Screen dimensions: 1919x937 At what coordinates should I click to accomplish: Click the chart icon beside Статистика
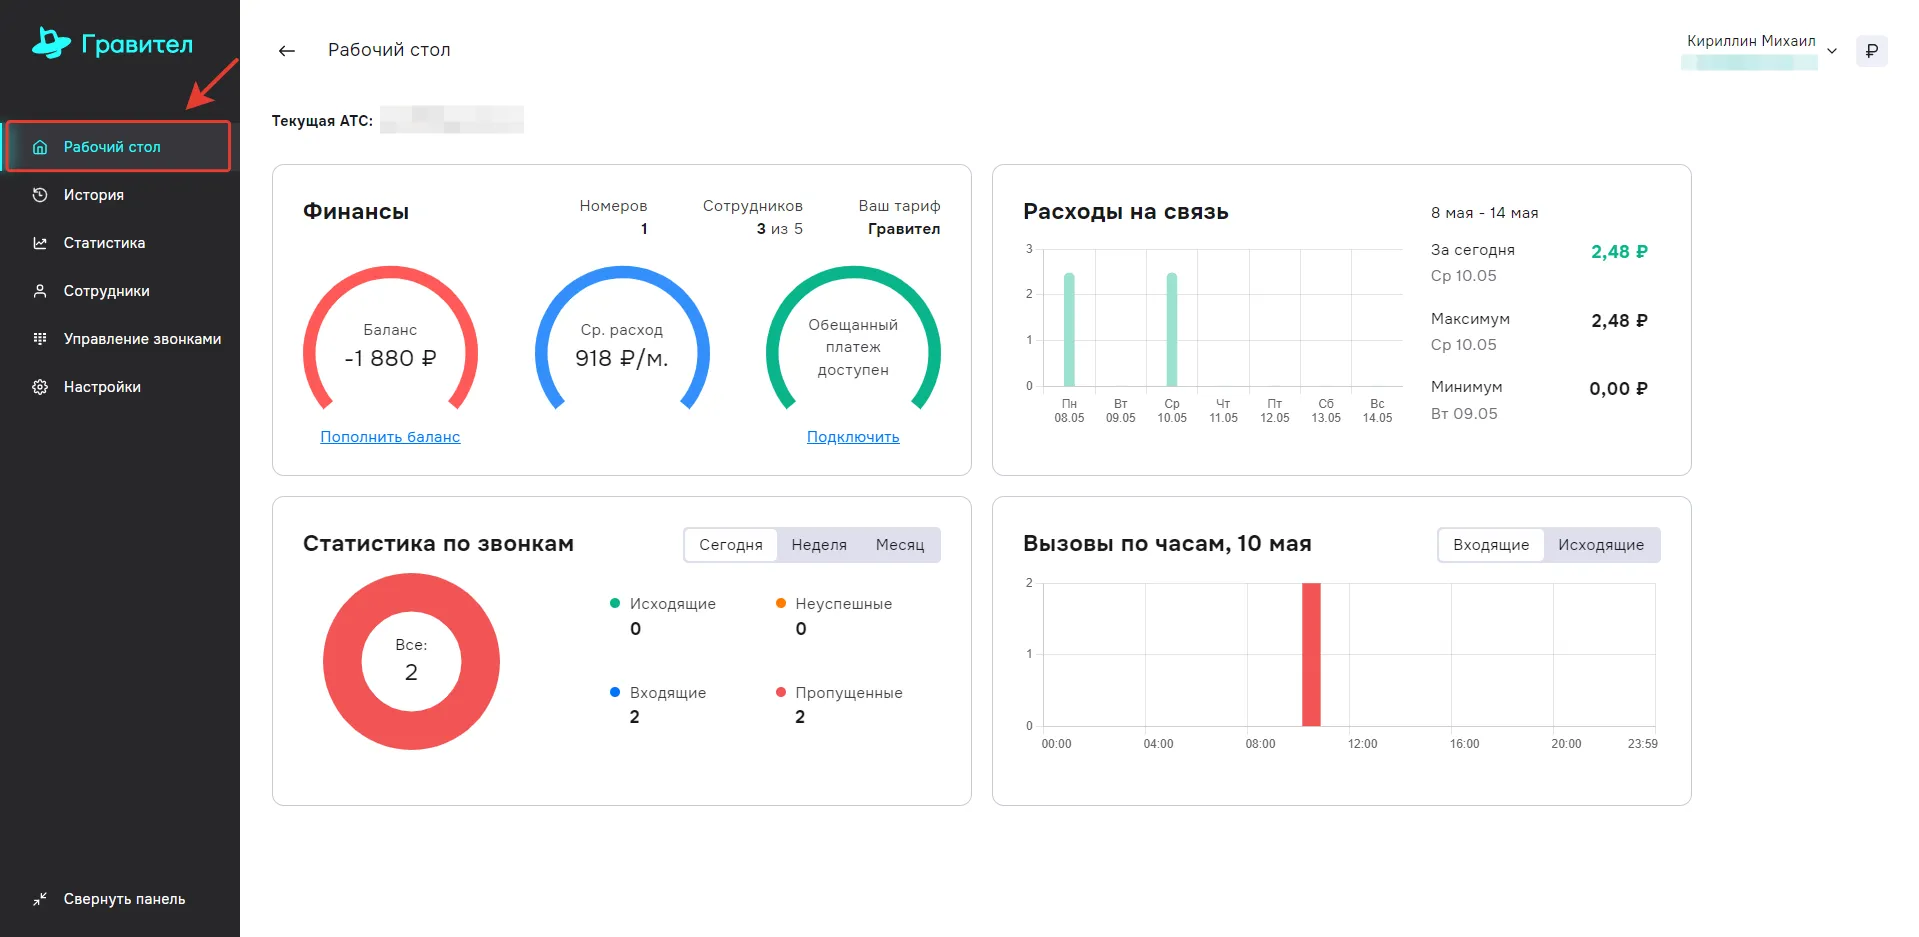tap(40, 243)
